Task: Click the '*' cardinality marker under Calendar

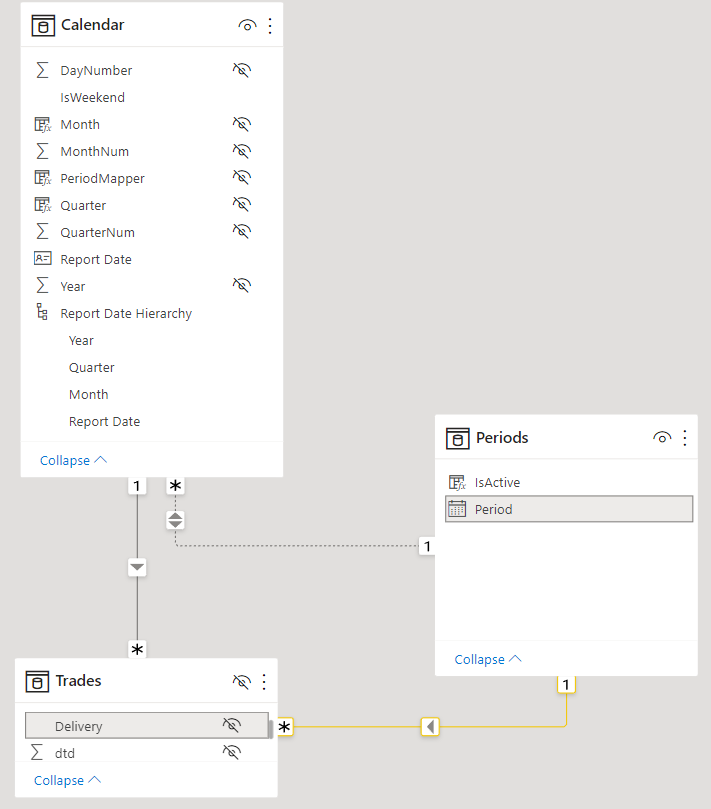Action: coord(175,486)
